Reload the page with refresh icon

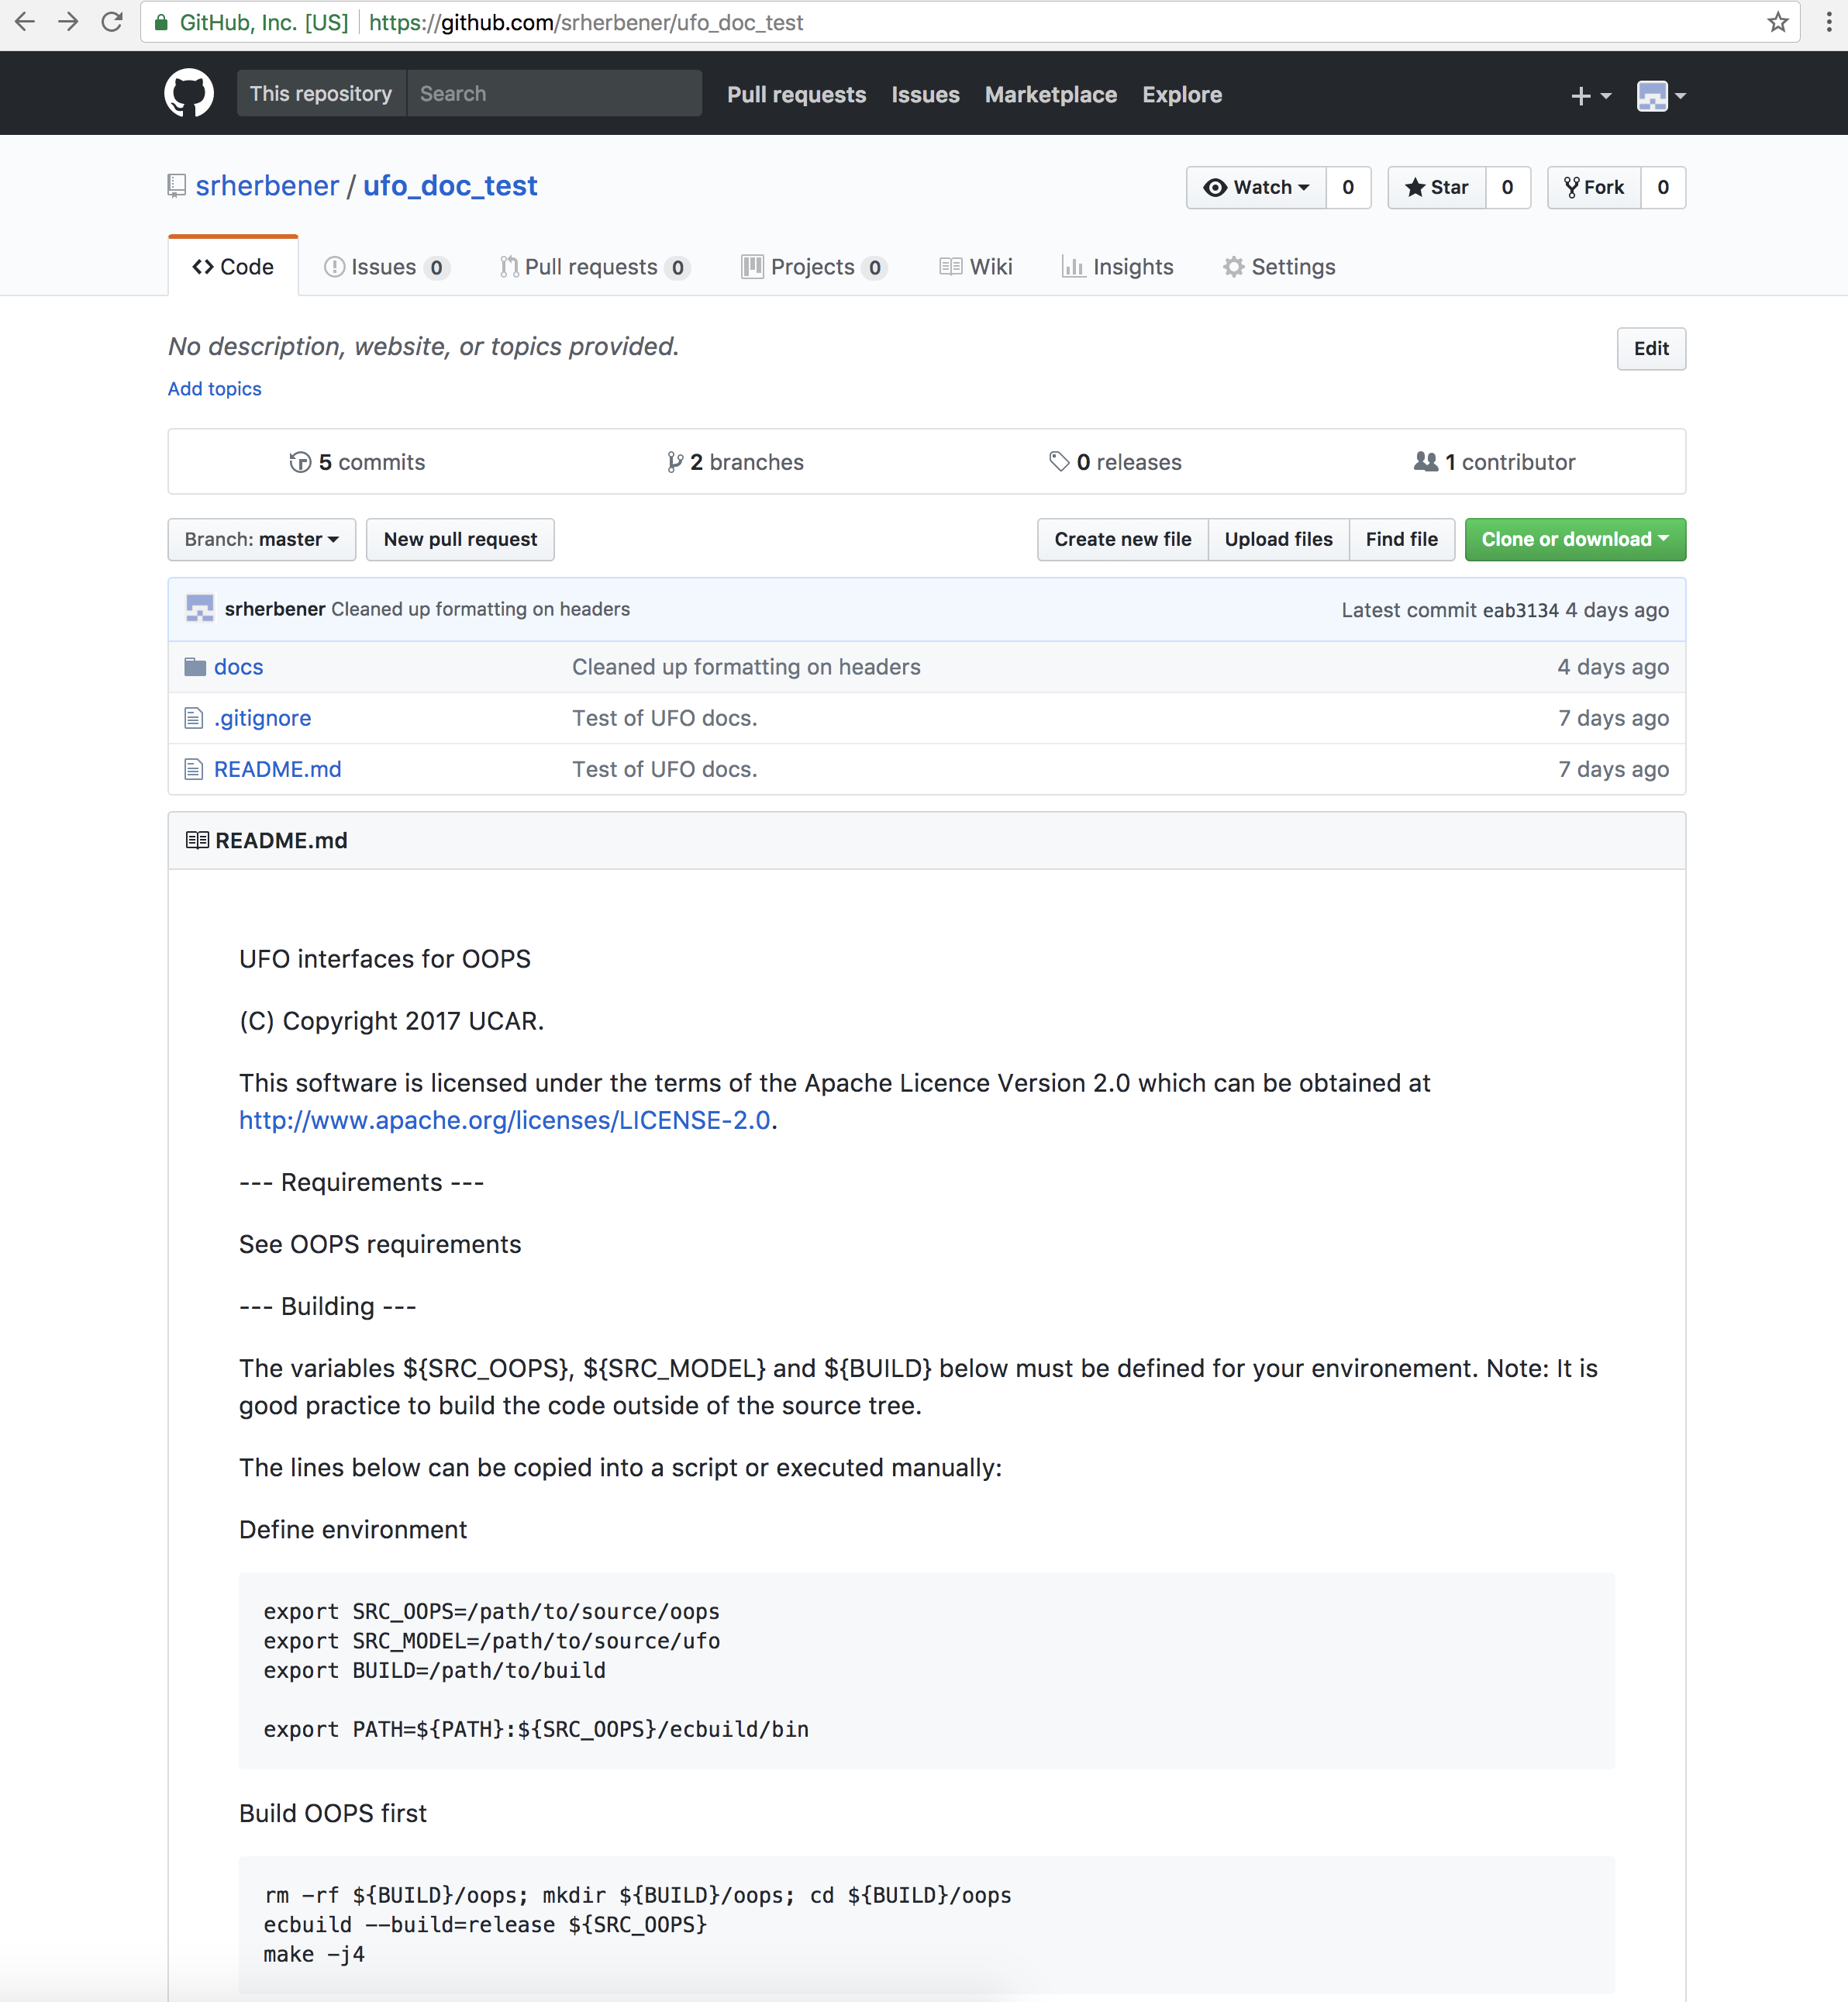point(112,22)
